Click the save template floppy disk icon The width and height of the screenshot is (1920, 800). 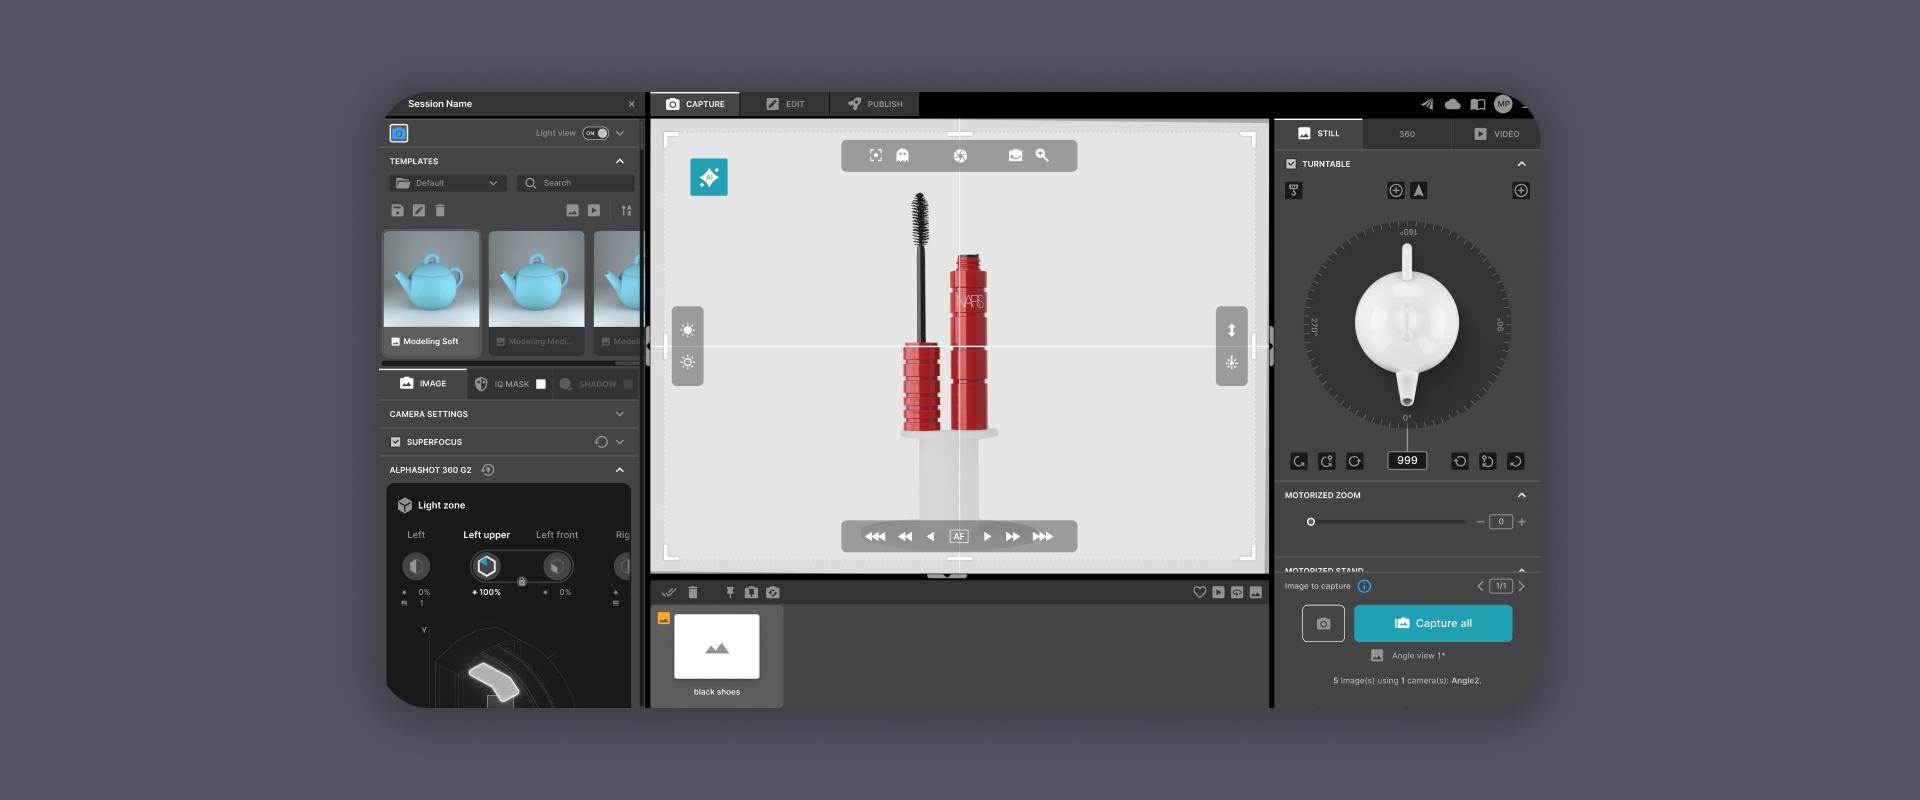pyautogui.click(x=397, y=211)
